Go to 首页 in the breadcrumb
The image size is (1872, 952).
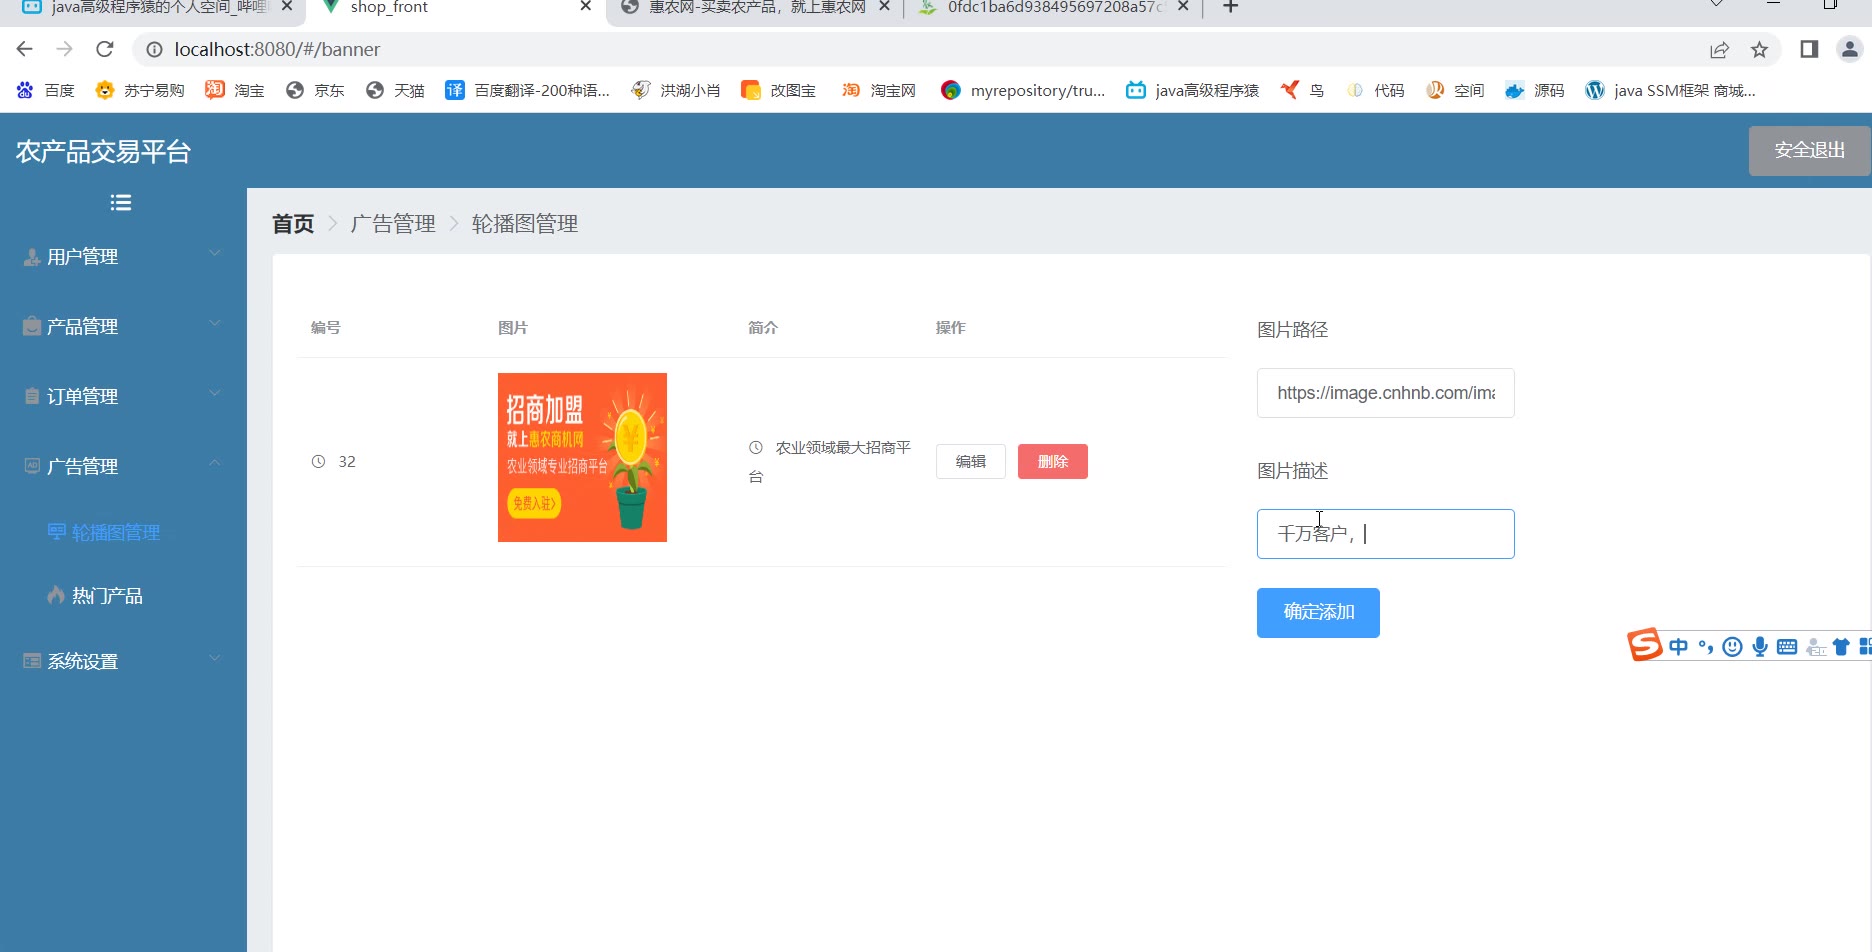pos(293,224)
